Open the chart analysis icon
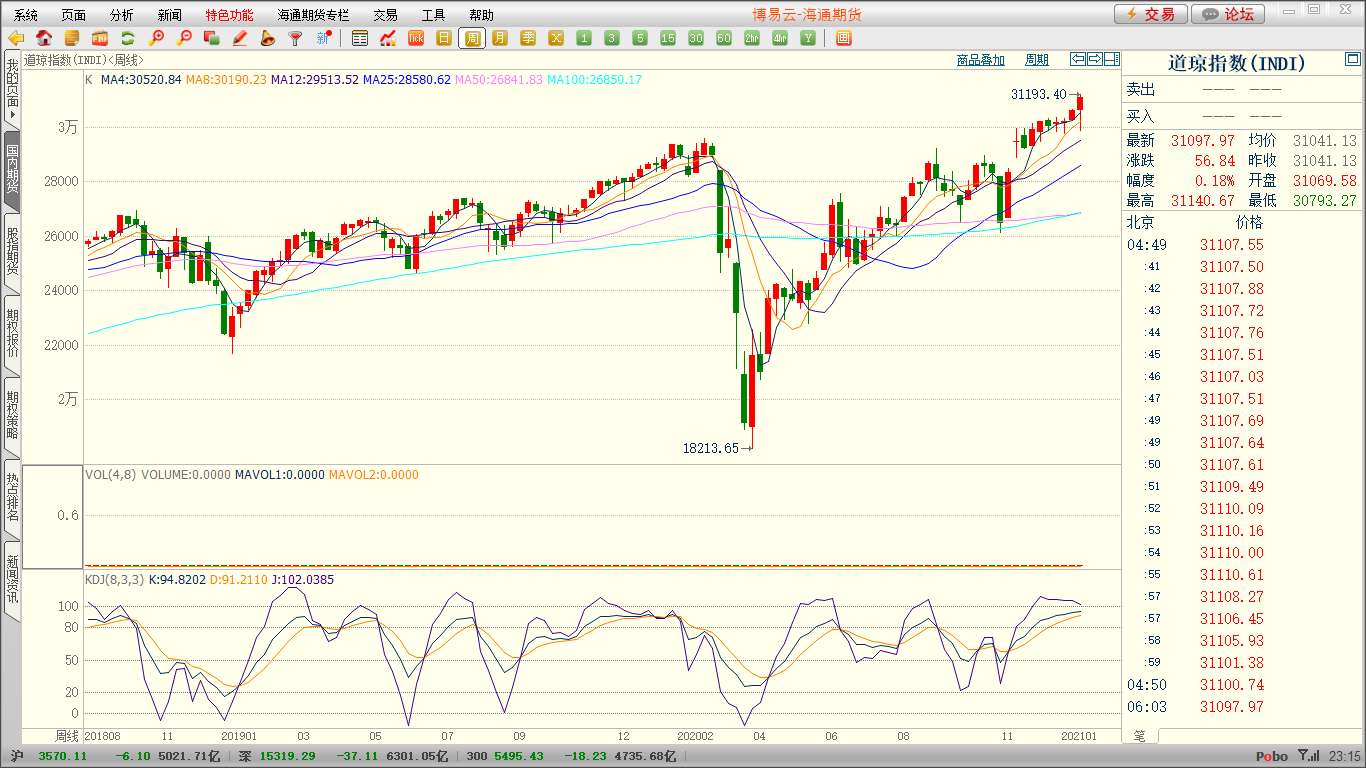This screenshot has width=1366, height=768. coord(388,38)
